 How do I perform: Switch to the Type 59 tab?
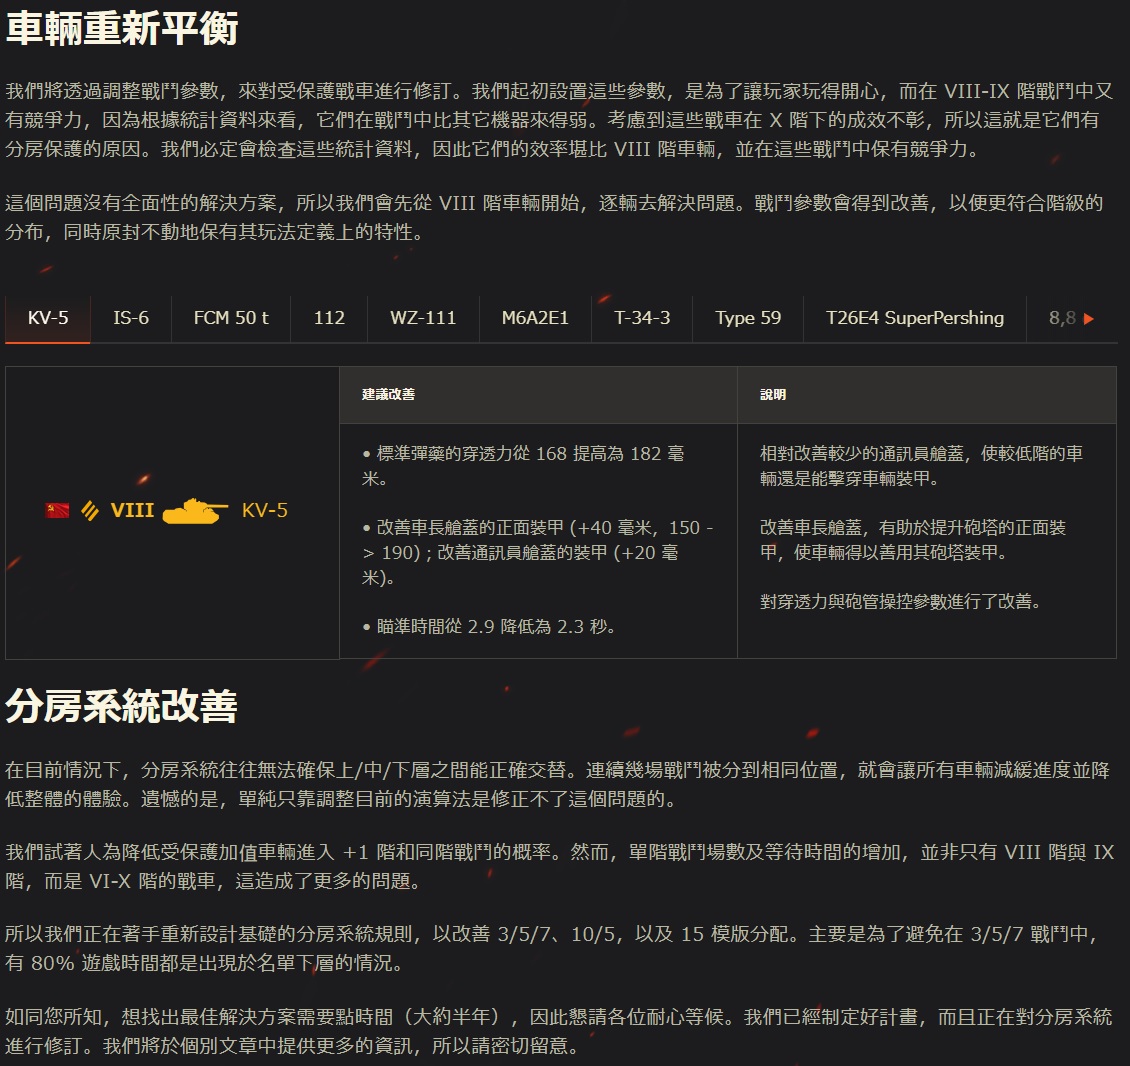(748, 318)
